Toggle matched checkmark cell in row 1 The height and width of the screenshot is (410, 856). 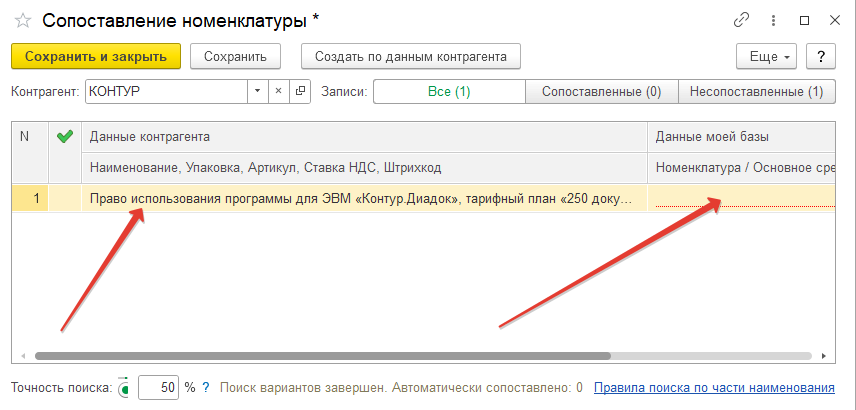click(65, 198)
